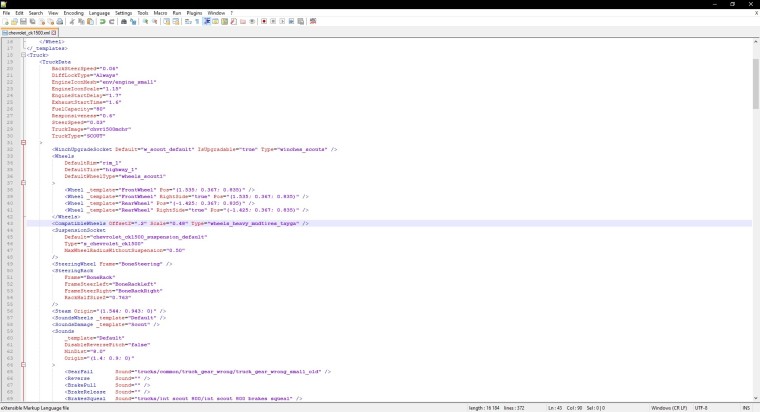Click the vertical scrollbar up arrow
The height and width of the screenshot is (412, 760).
coord(756,42)
